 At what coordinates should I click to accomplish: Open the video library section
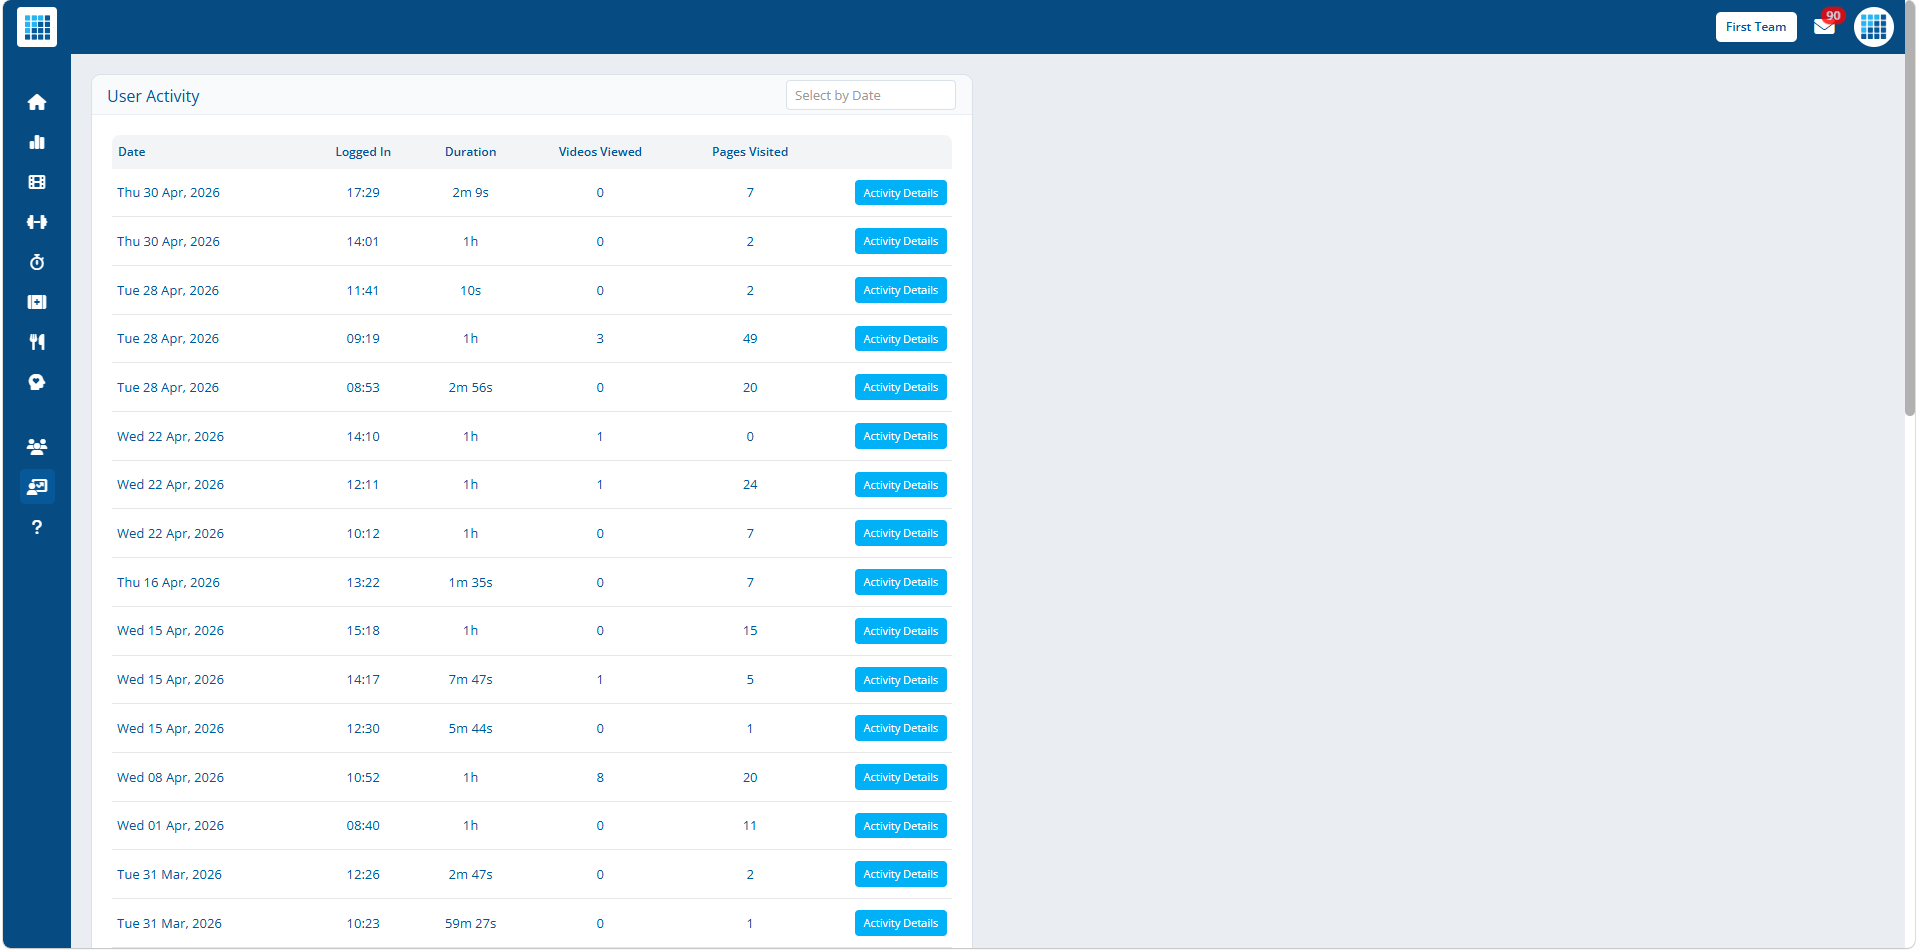[x=37, y=182]
